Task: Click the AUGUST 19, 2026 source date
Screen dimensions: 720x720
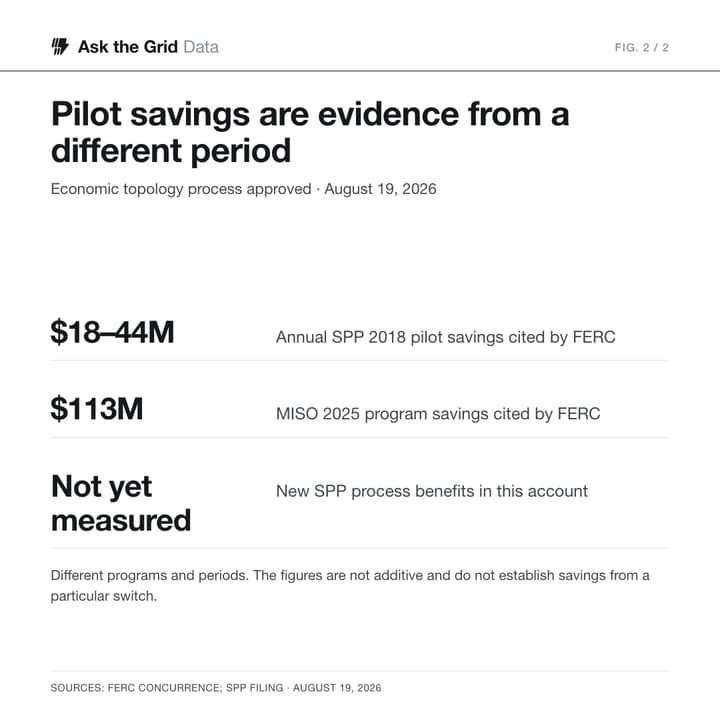Action: 337,688
